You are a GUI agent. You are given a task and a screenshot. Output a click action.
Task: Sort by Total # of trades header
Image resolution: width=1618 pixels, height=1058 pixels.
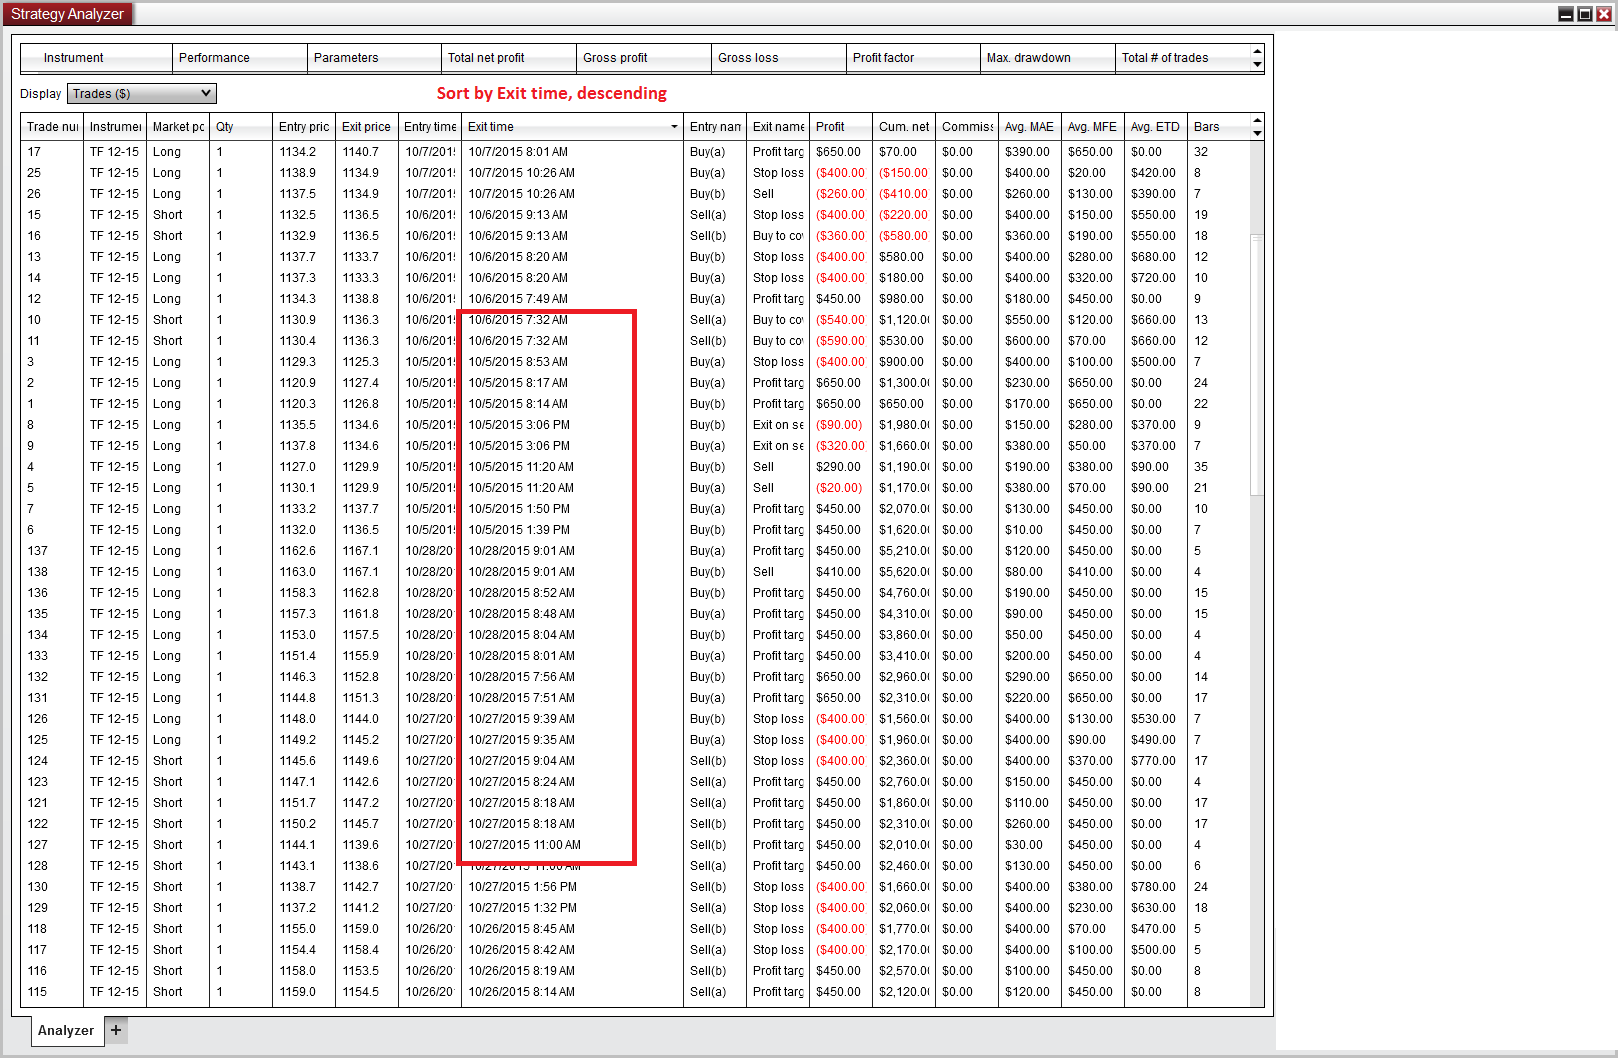pos(1183,58)
